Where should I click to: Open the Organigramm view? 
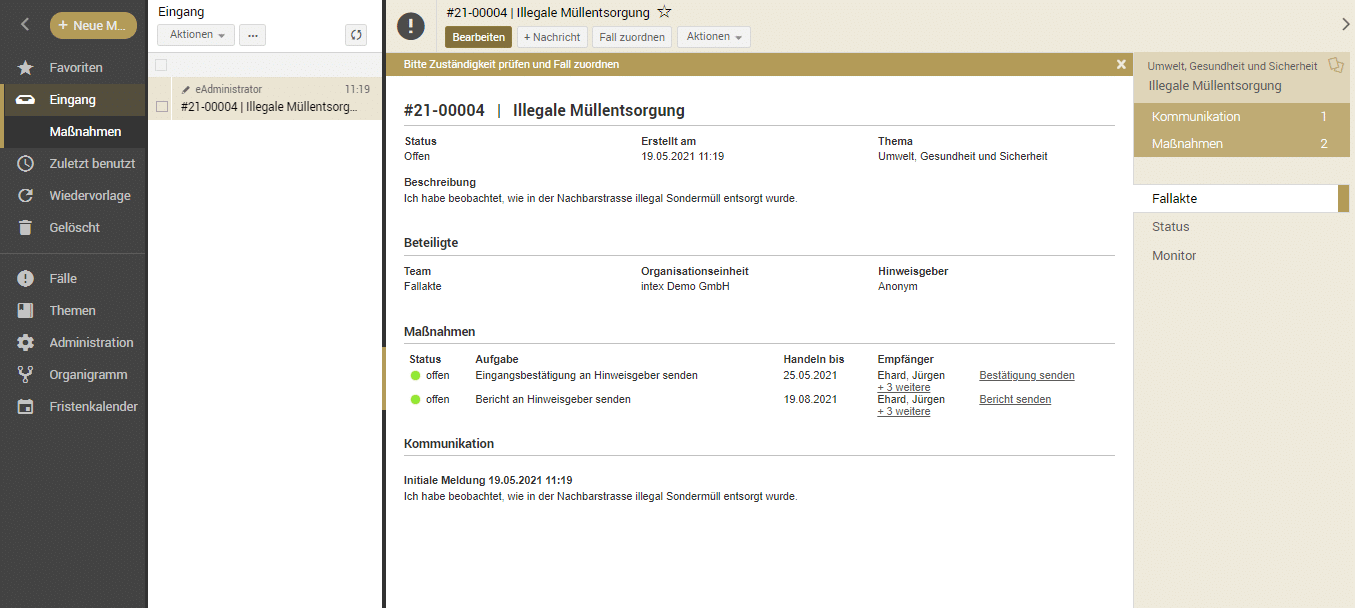[88, 375]
